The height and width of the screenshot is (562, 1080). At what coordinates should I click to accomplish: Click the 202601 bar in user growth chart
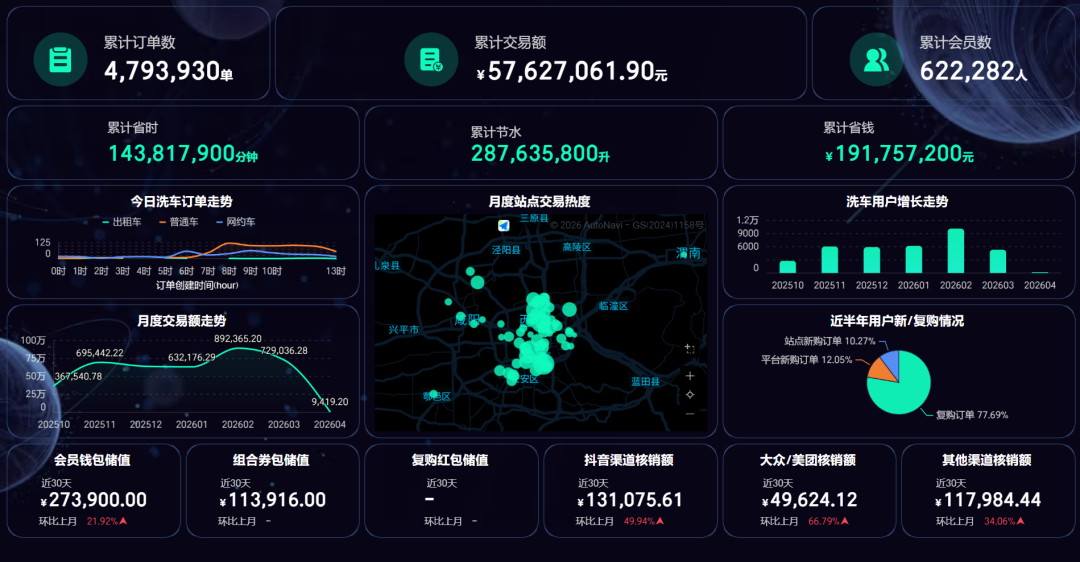[913, 260]
